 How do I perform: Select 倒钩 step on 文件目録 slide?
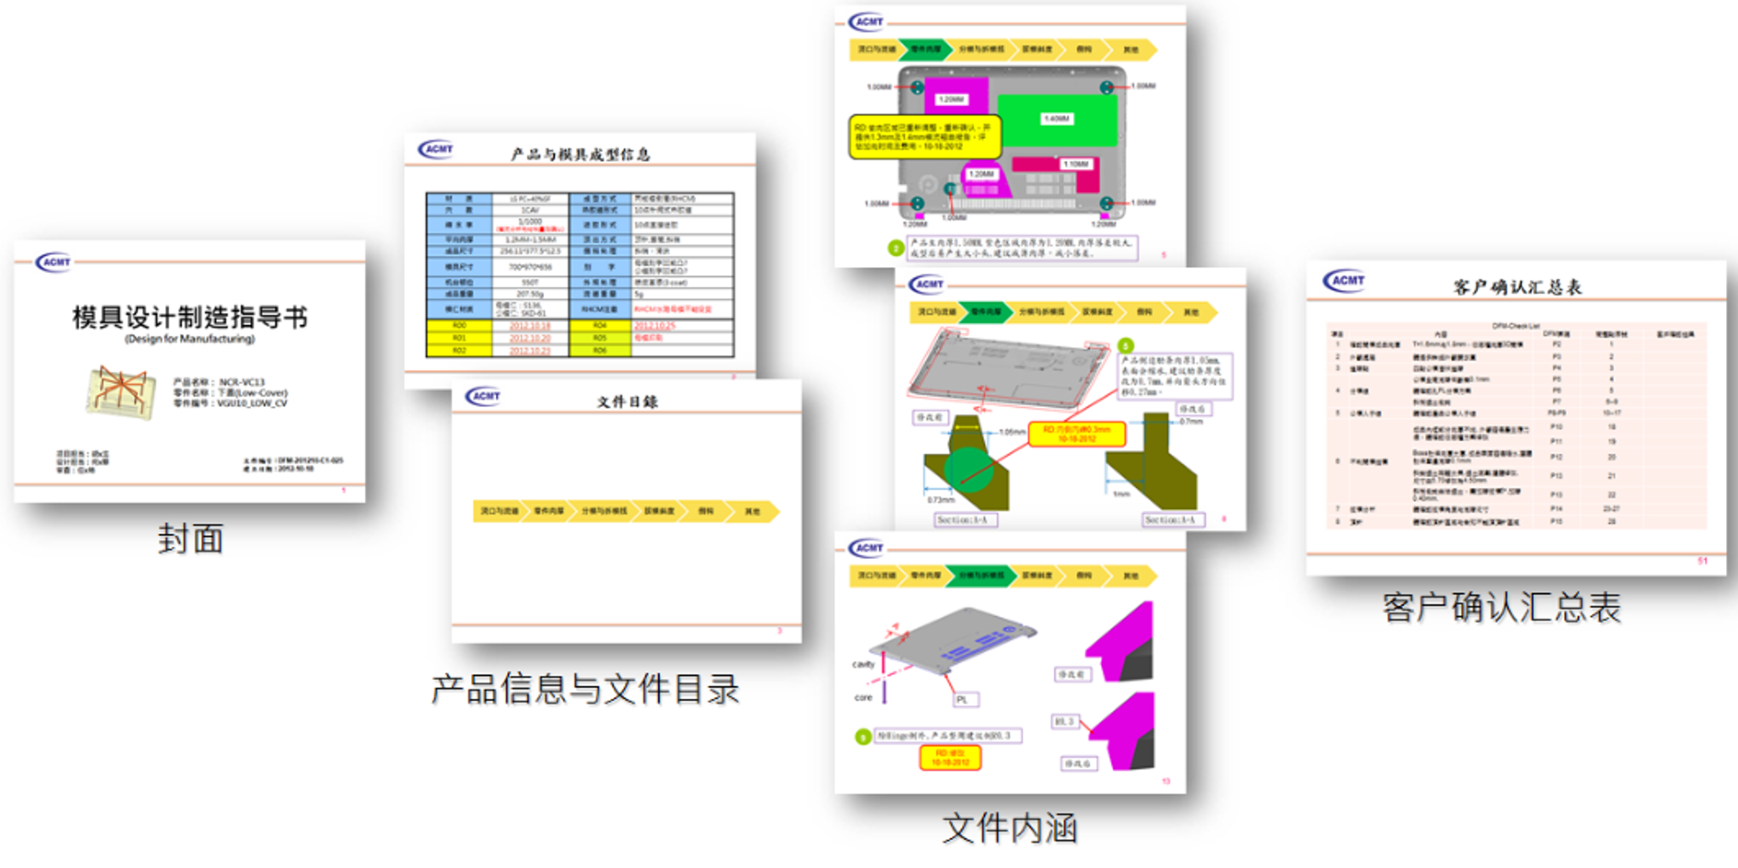coord(707,511)
